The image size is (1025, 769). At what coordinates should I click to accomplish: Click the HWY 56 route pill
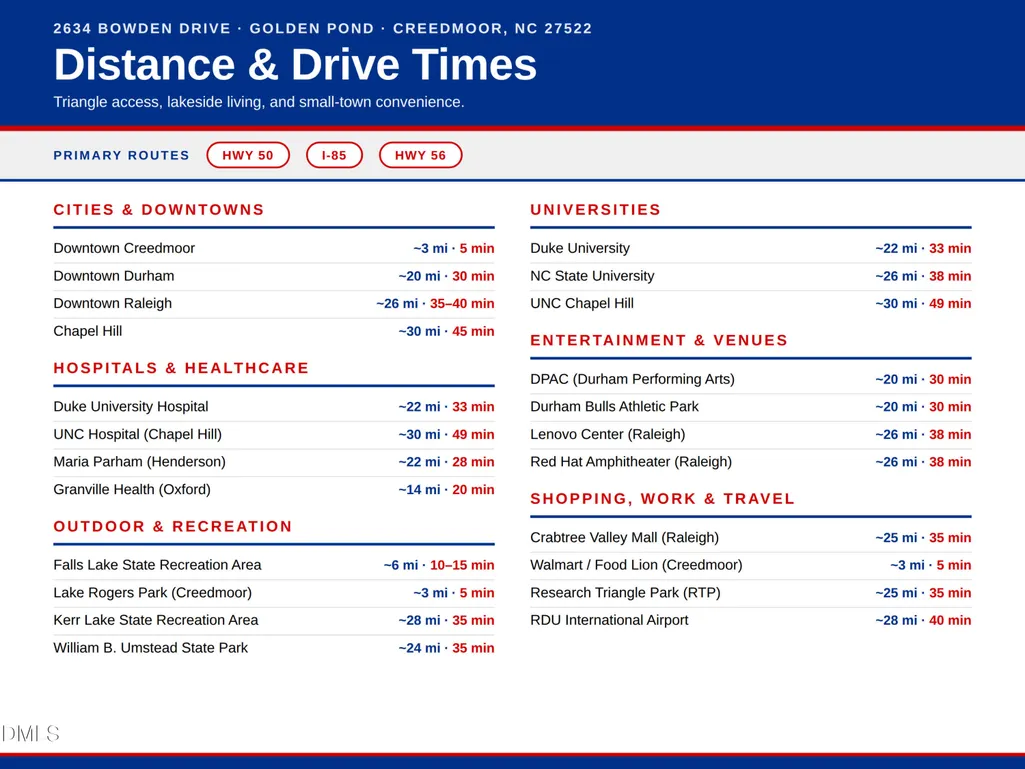[x=420, y=155]
